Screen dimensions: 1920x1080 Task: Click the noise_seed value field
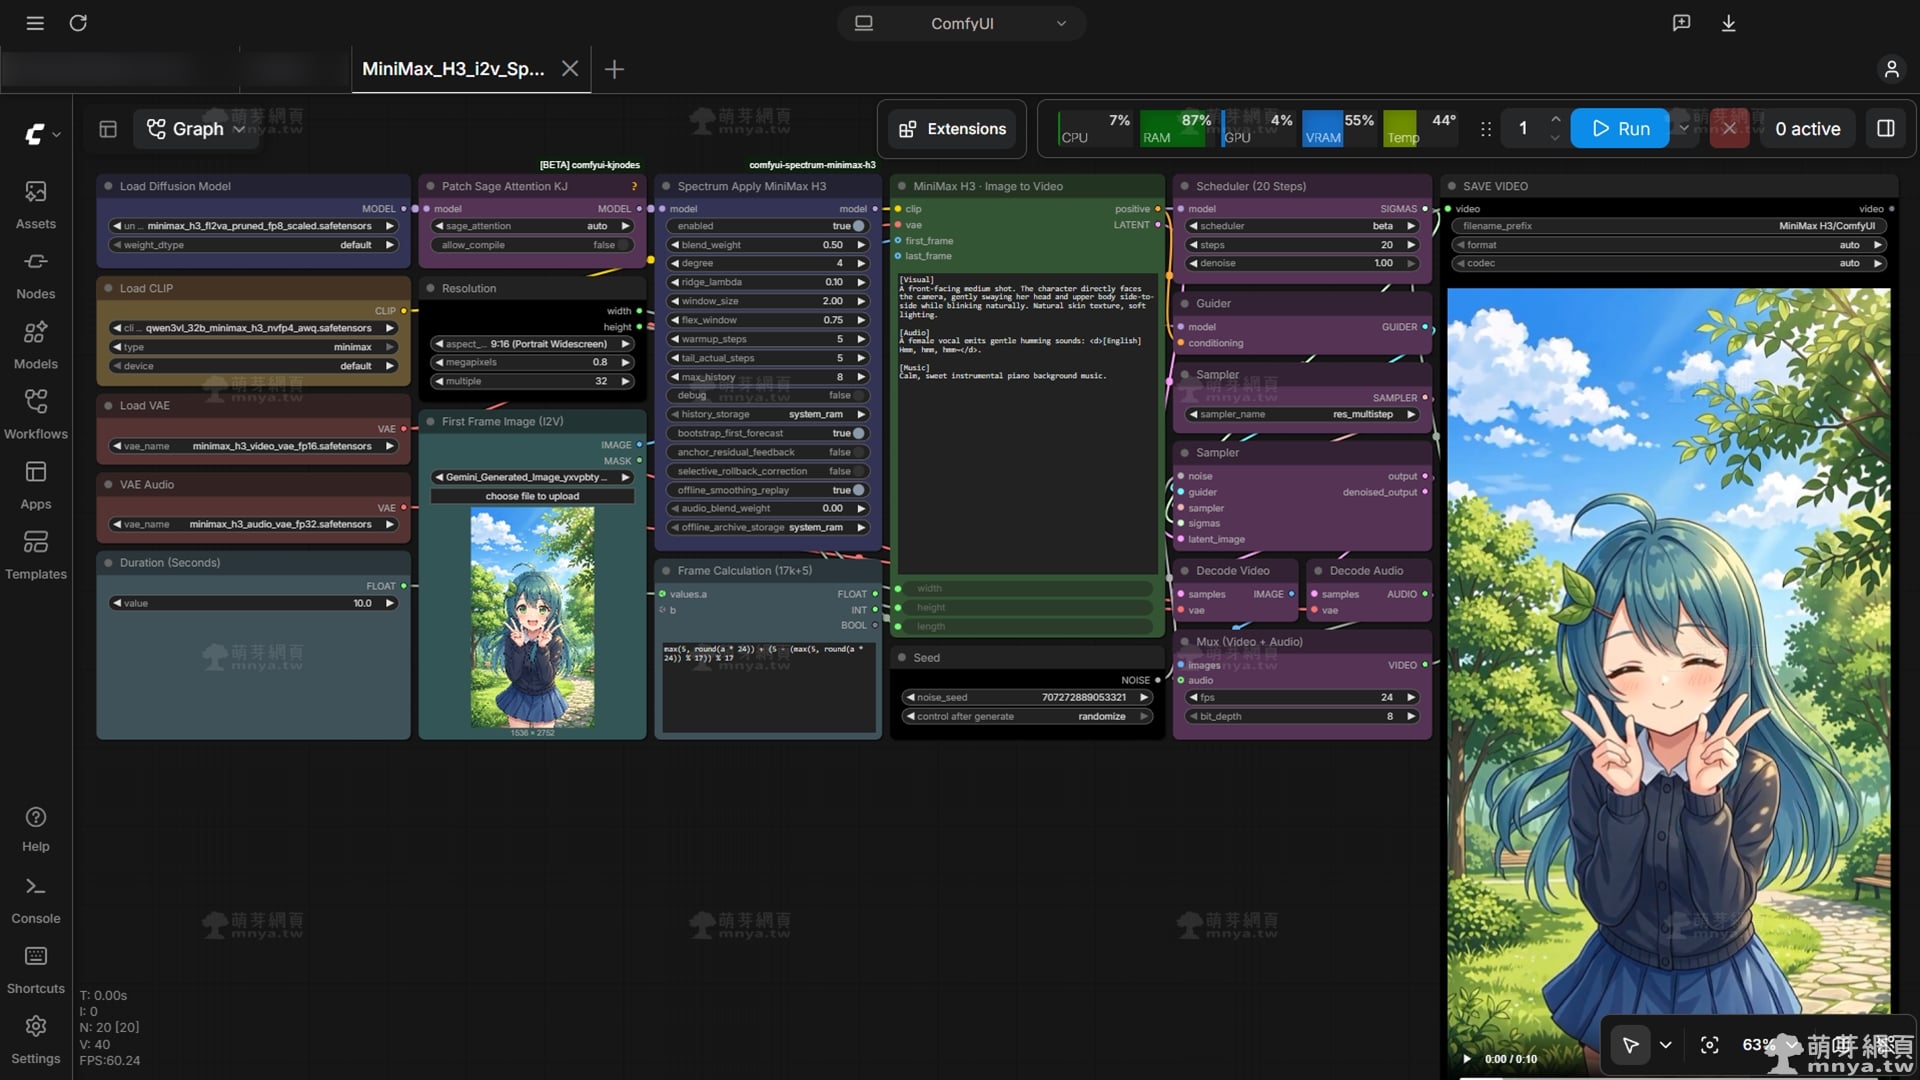coord(1027,697)
